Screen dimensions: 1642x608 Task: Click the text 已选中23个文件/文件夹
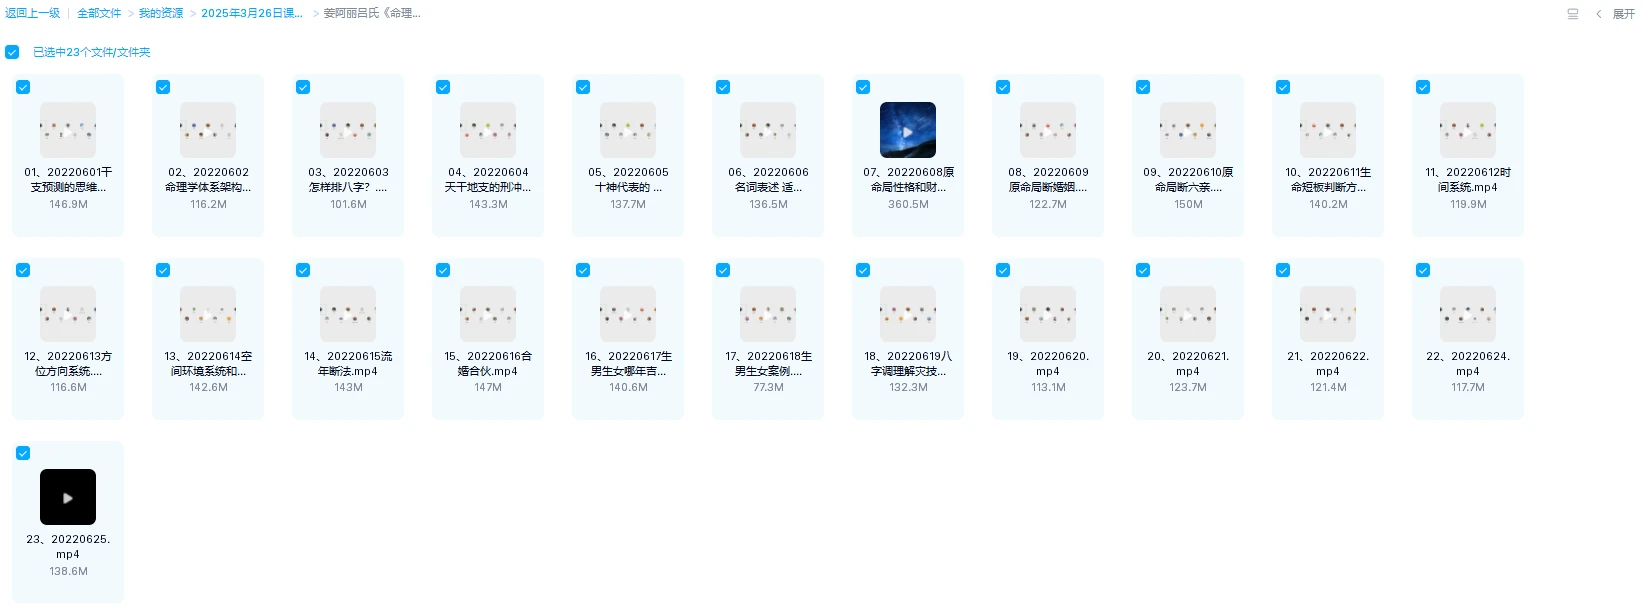(92, 52)
